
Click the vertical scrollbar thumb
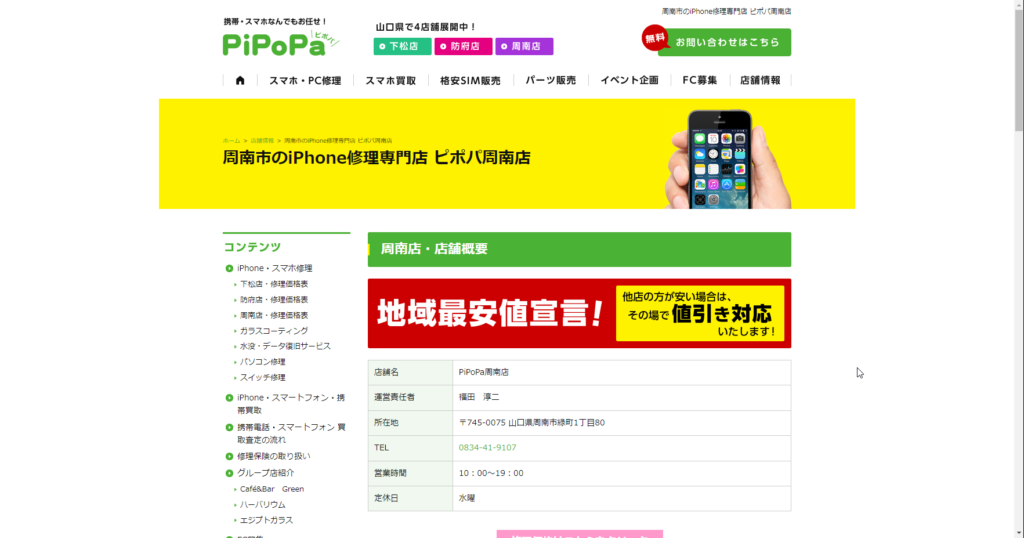click(x=1019, y=69)
